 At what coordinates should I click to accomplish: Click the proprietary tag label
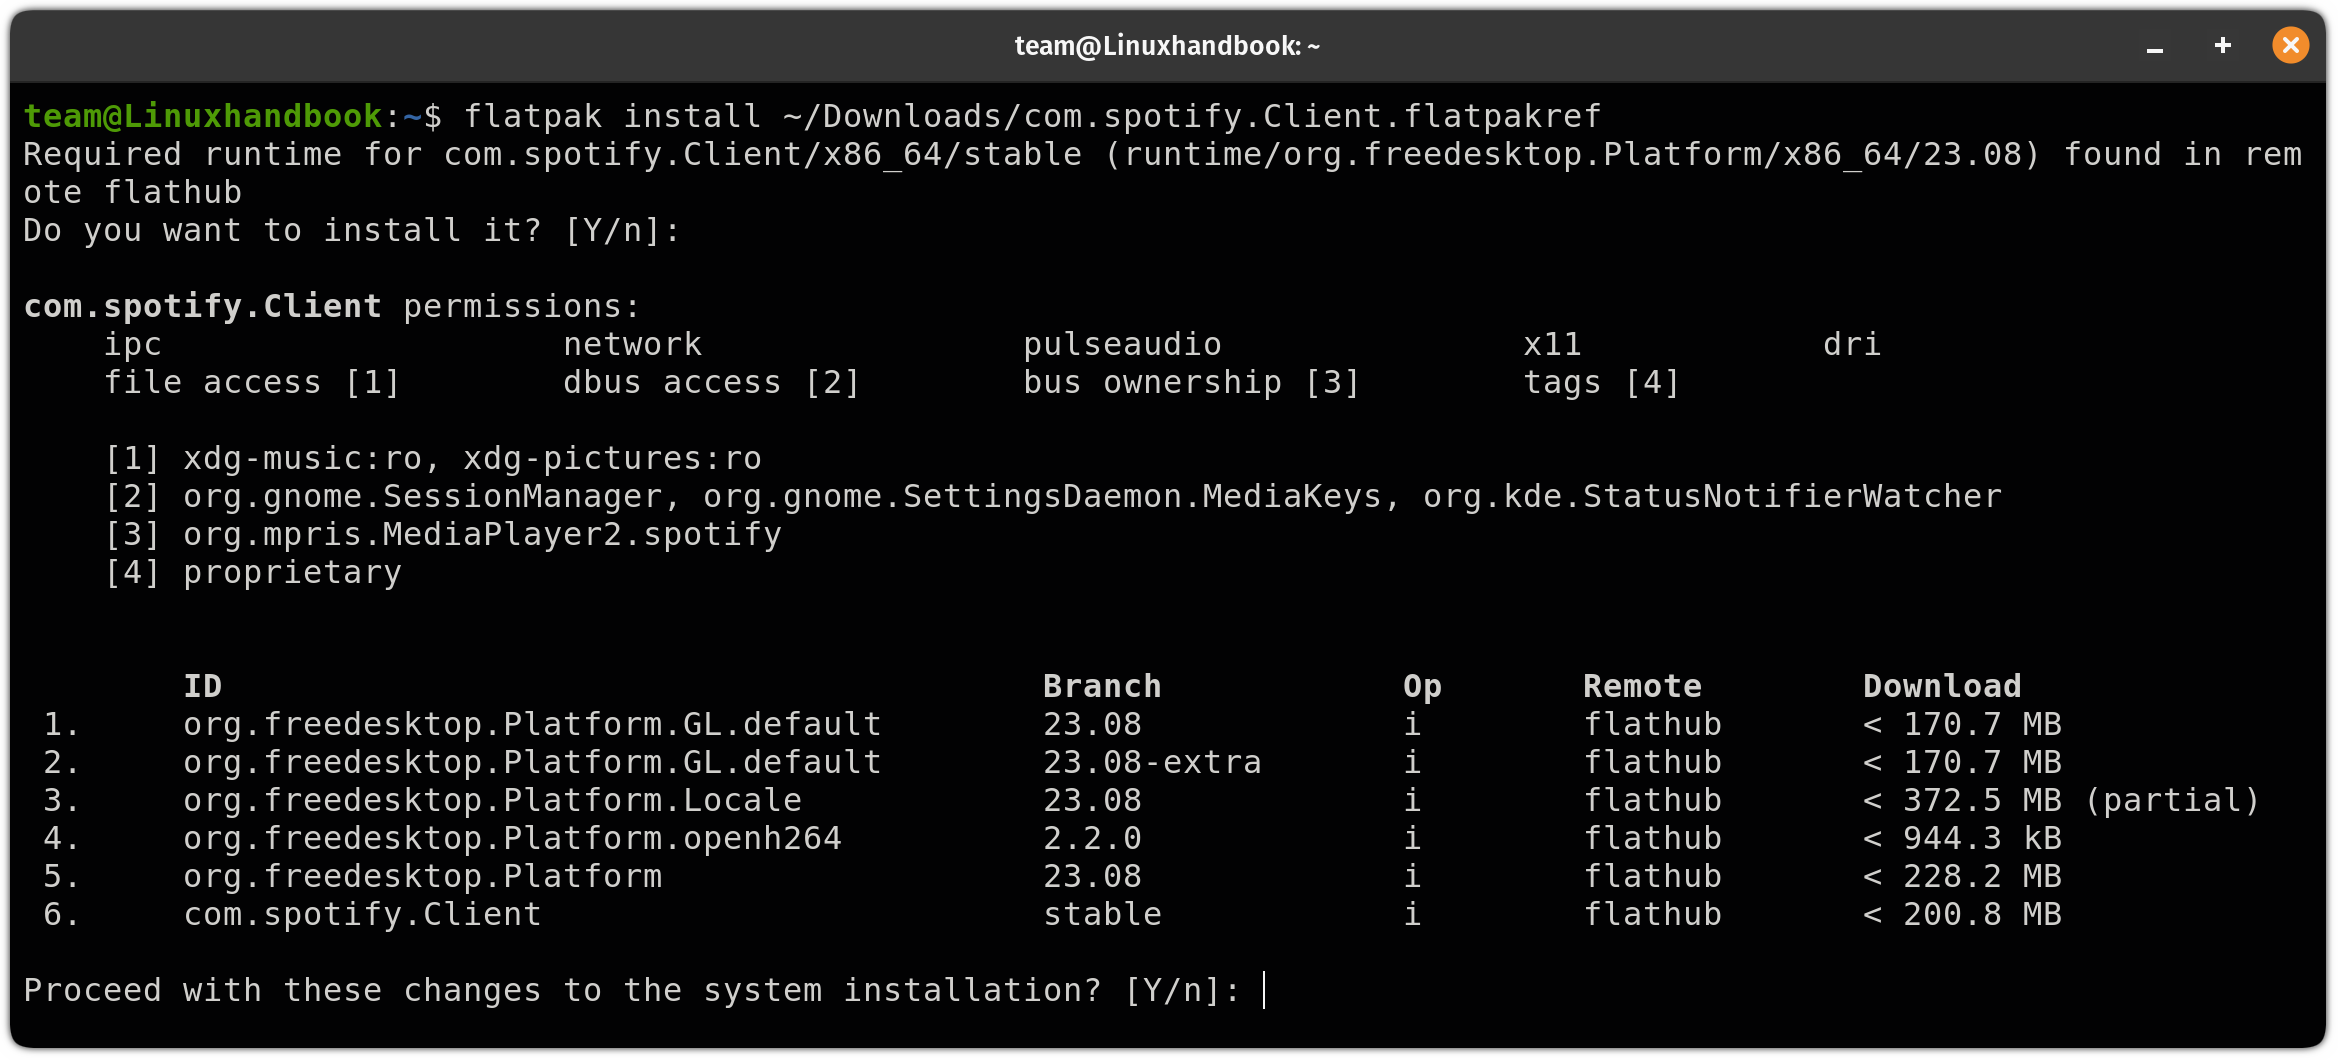(x=291, y=571)
